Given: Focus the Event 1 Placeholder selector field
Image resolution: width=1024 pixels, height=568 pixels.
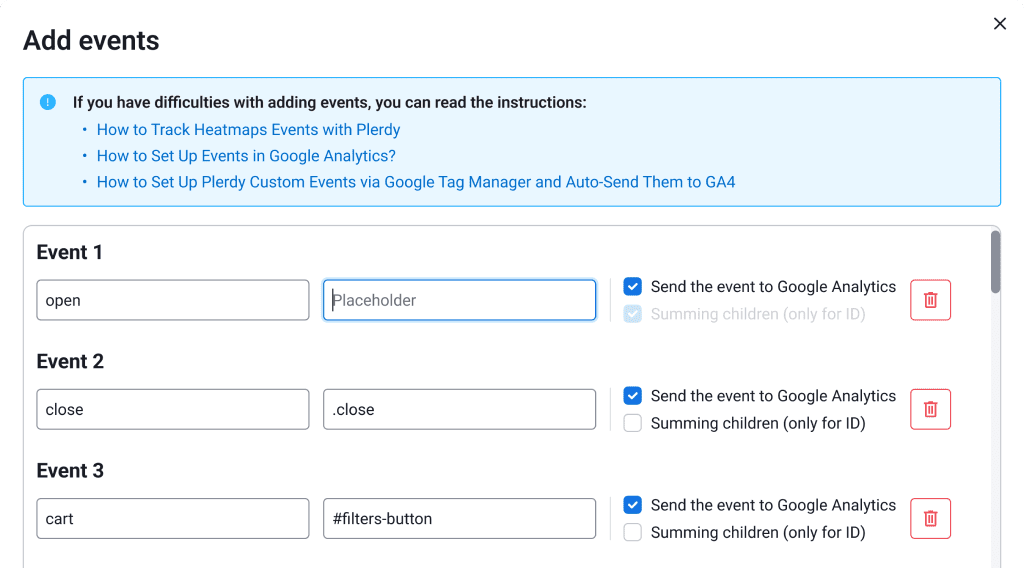Looking at the screenshot, I should click(459, 300).
